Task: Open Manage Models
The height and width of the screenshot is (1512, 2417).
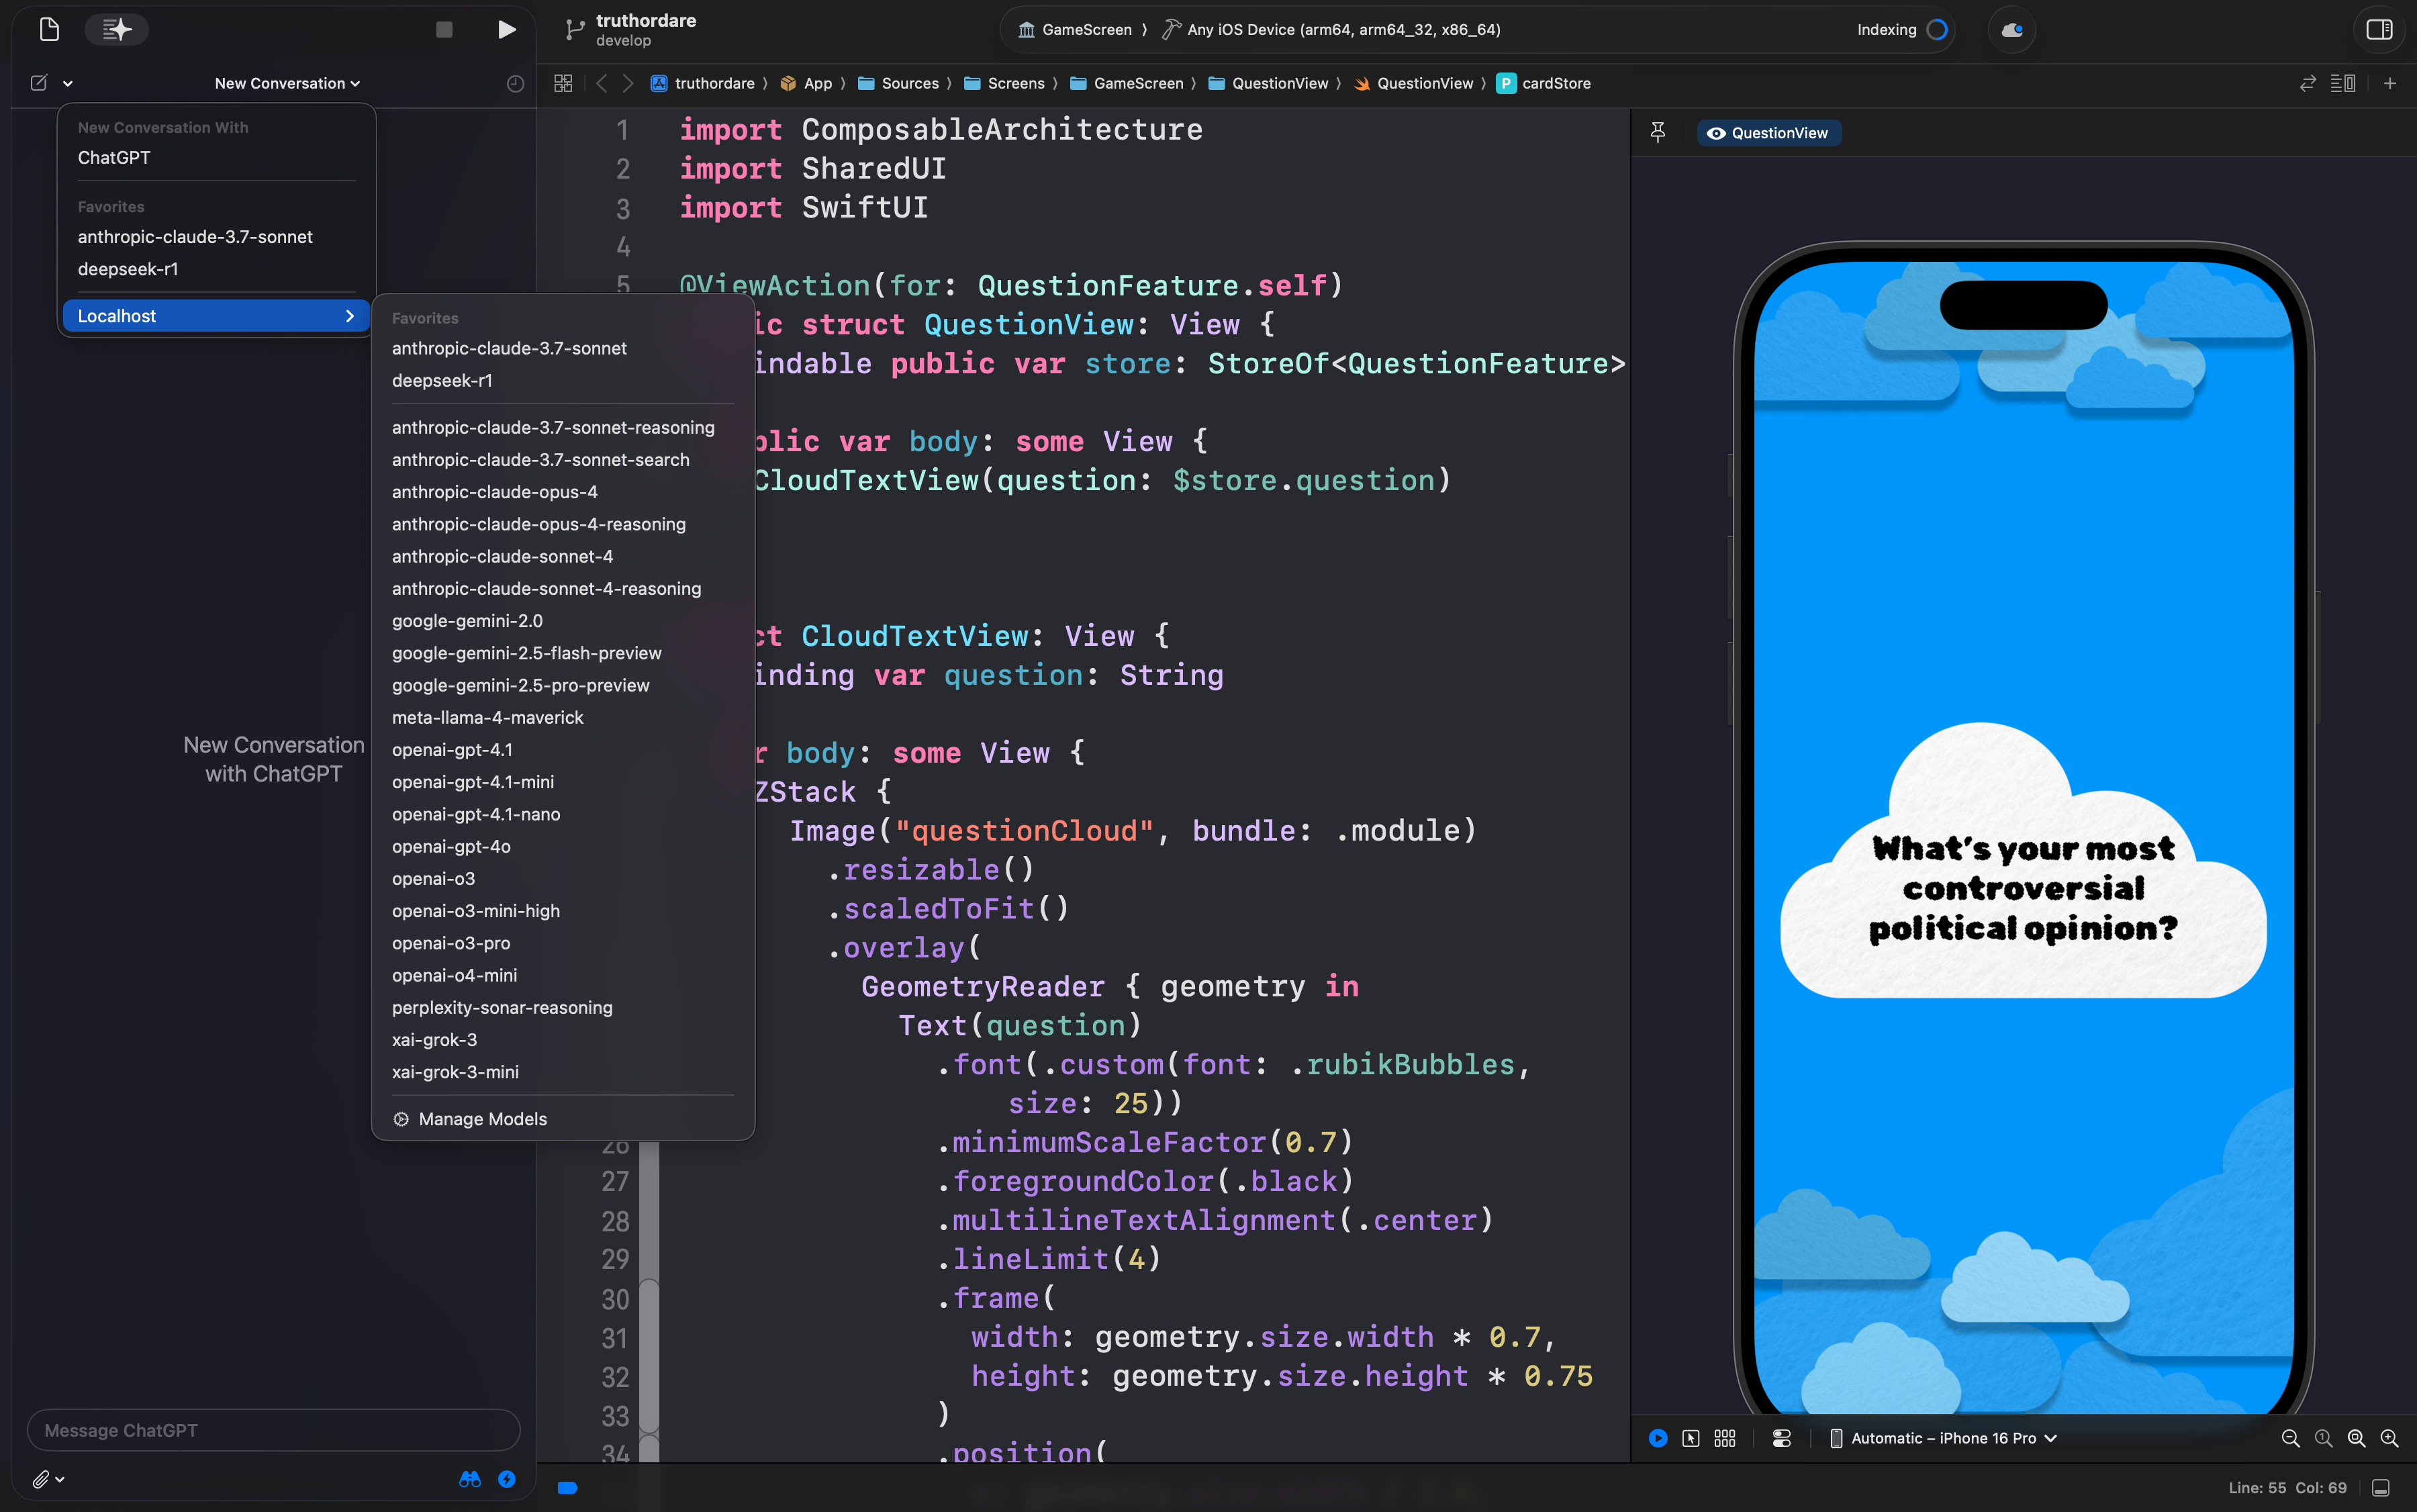Action: (482, 1119)
